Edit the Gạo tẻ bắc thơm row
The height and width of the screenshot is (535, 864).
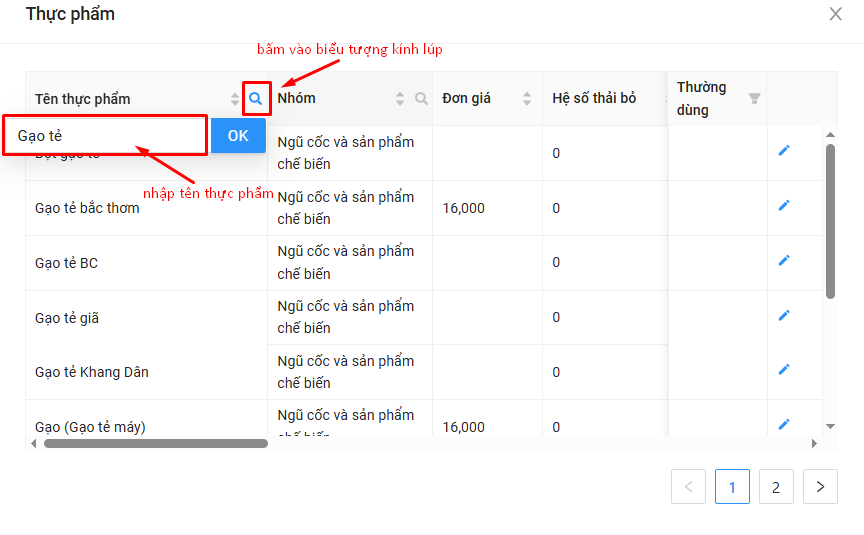[784, 205]
